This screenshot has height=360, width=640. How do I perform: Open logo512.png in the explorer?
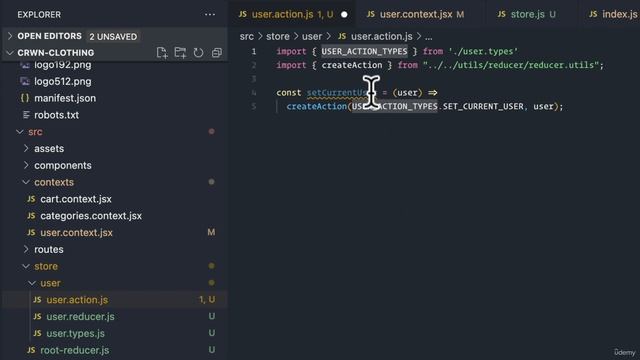click(x=62, y=81)
